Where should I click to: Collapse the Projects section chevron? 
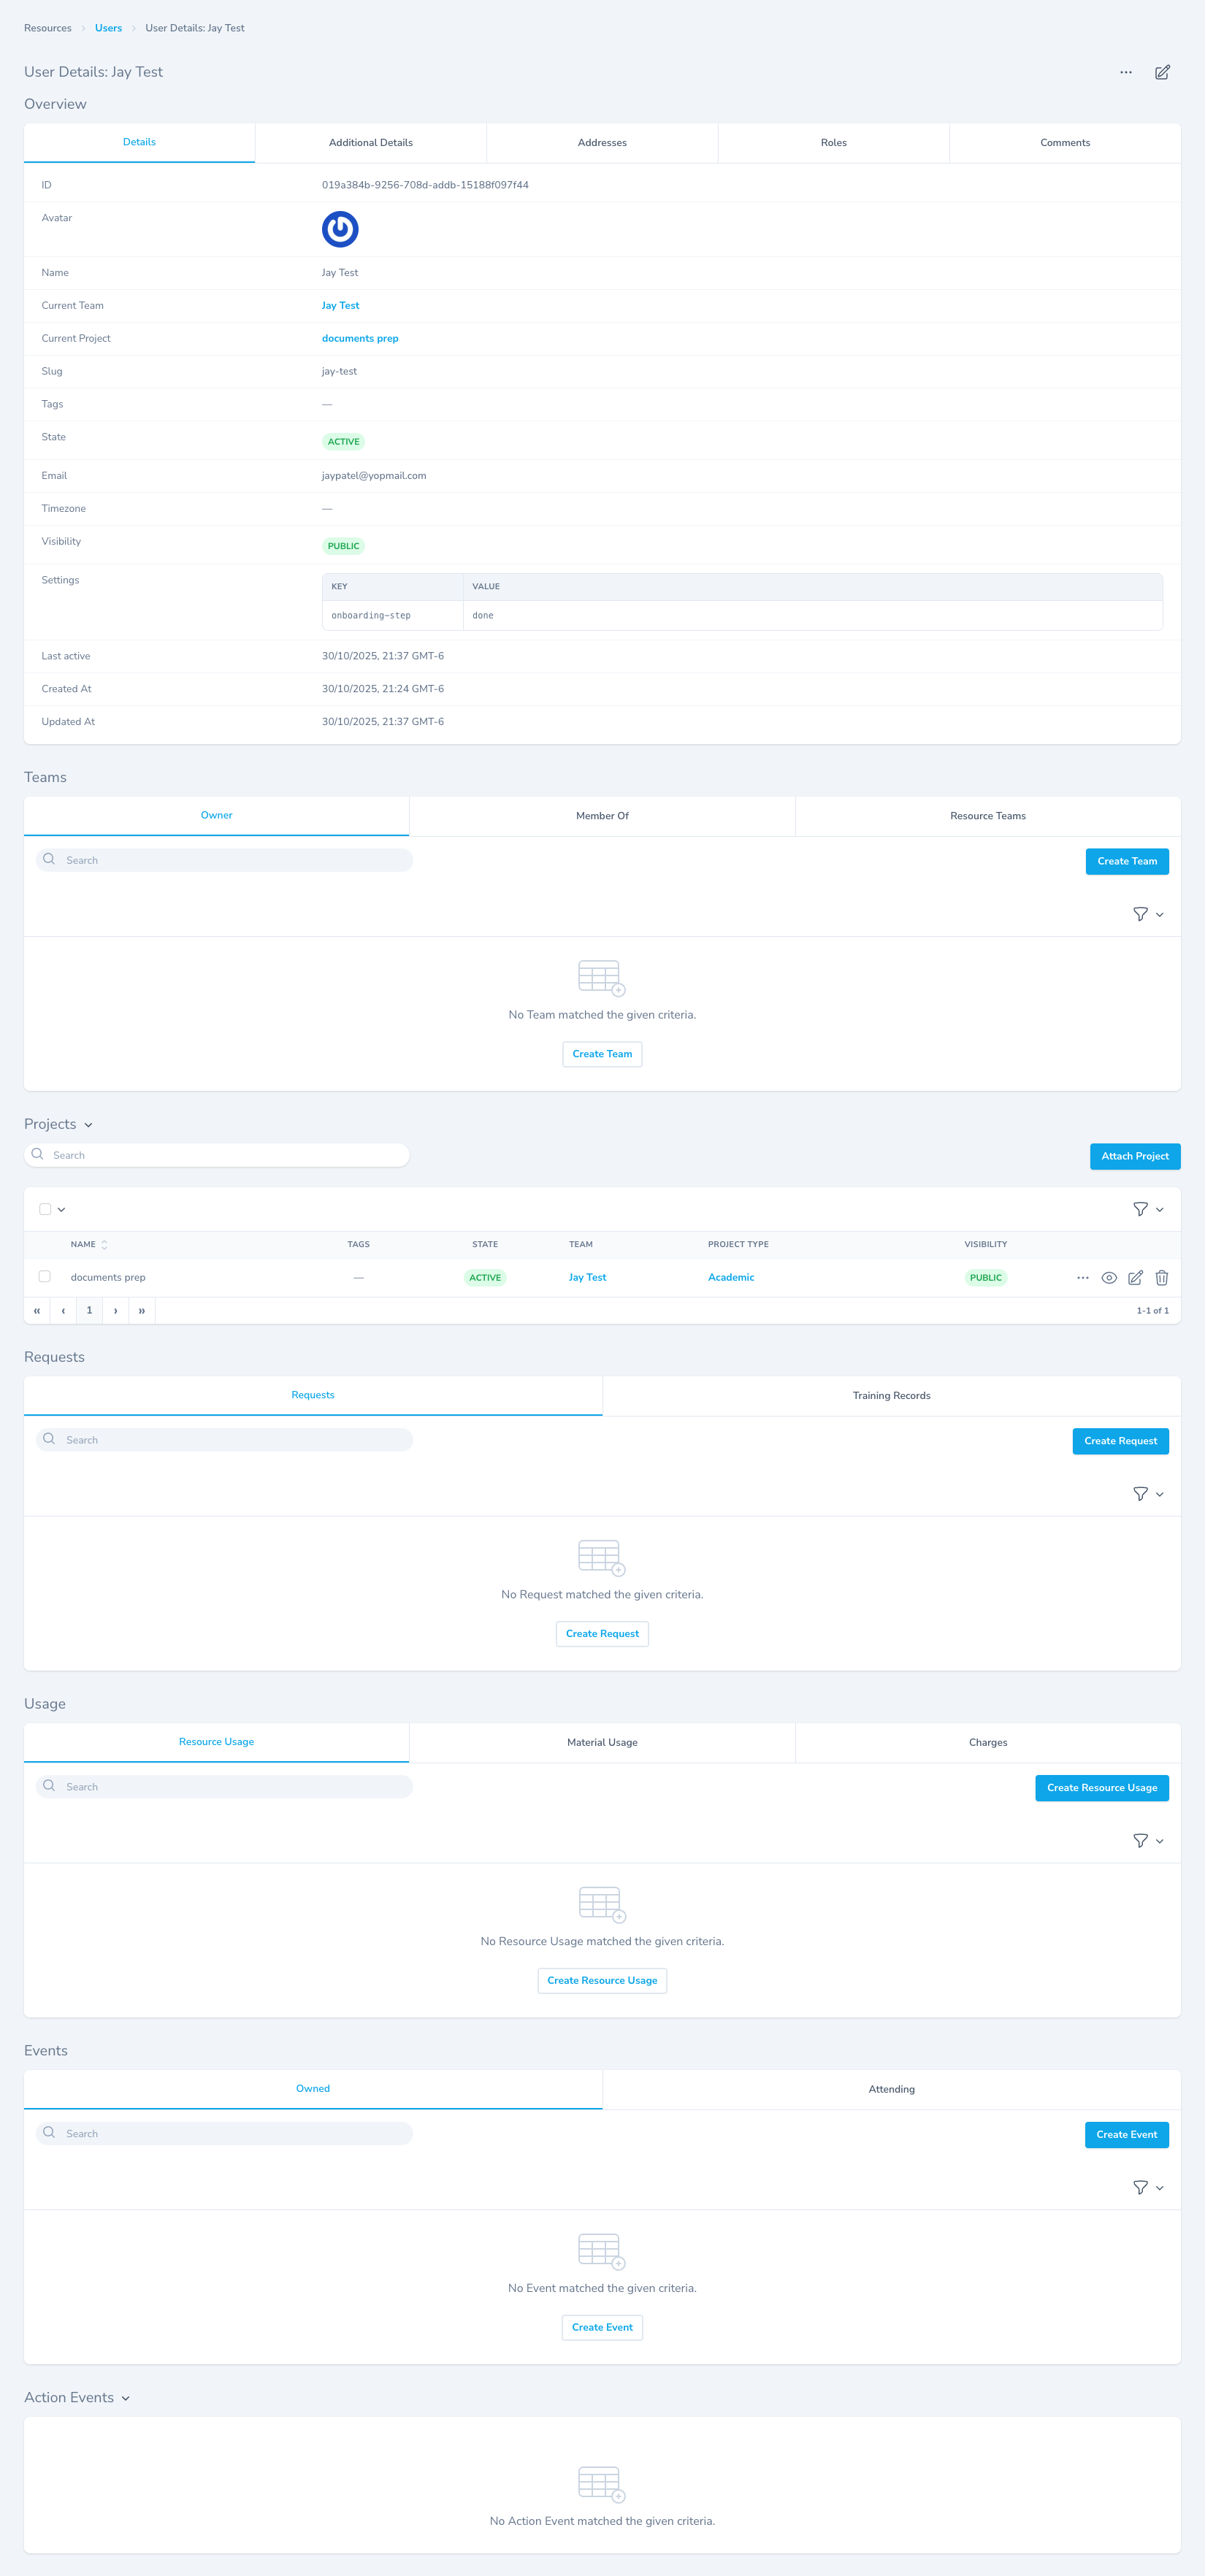tap(89, 1124)
